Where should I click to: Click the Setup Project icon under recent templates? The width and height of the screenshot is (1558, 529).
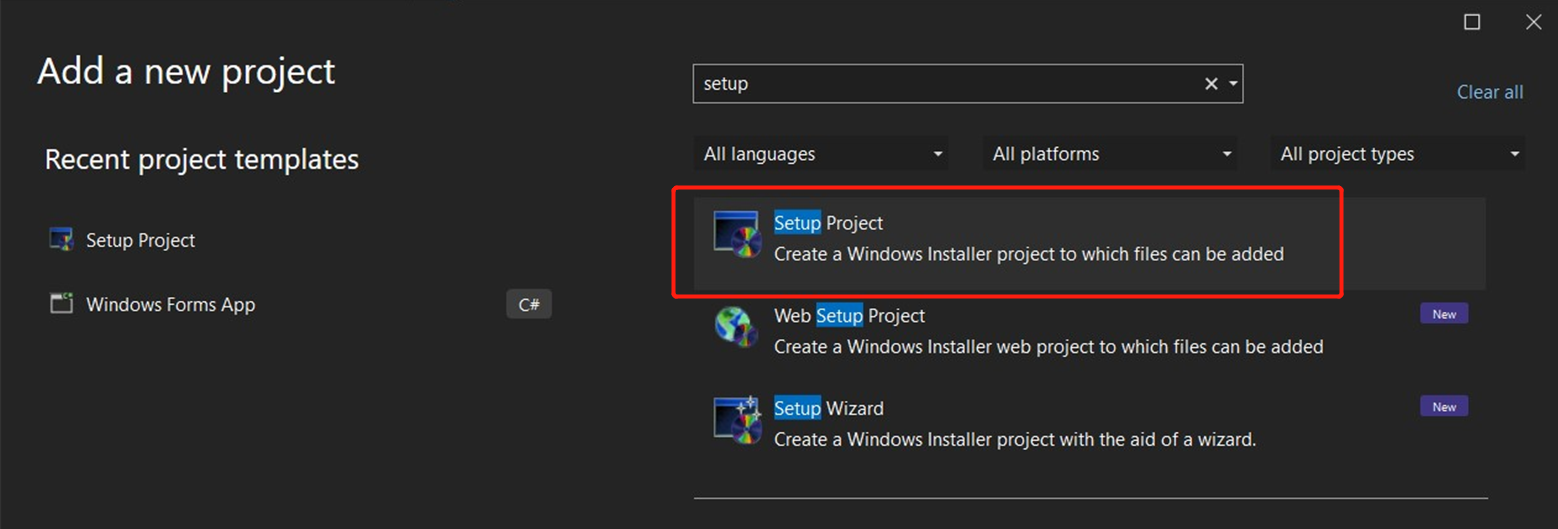pos(62,240)
